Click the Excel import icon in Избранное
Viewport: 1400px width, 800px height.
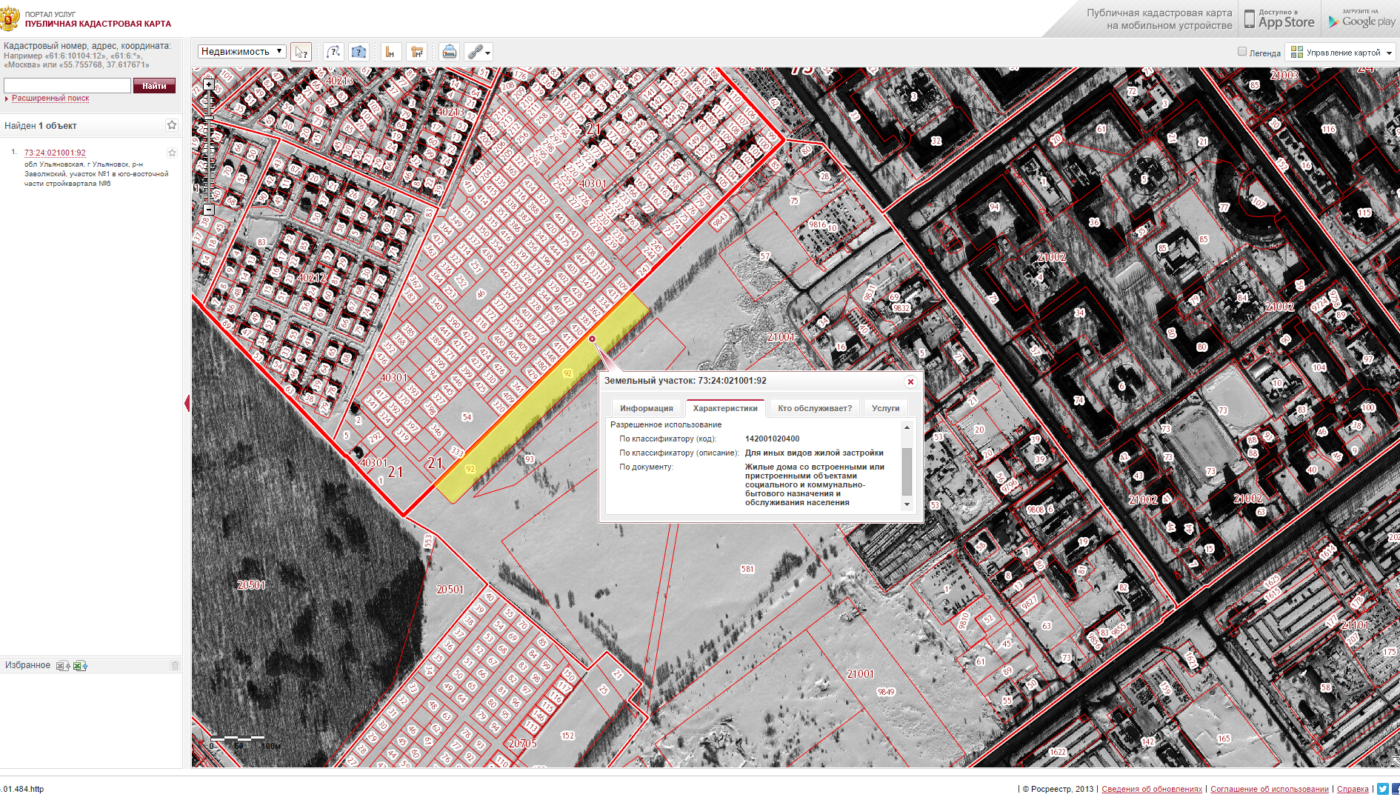coord(80,666)
